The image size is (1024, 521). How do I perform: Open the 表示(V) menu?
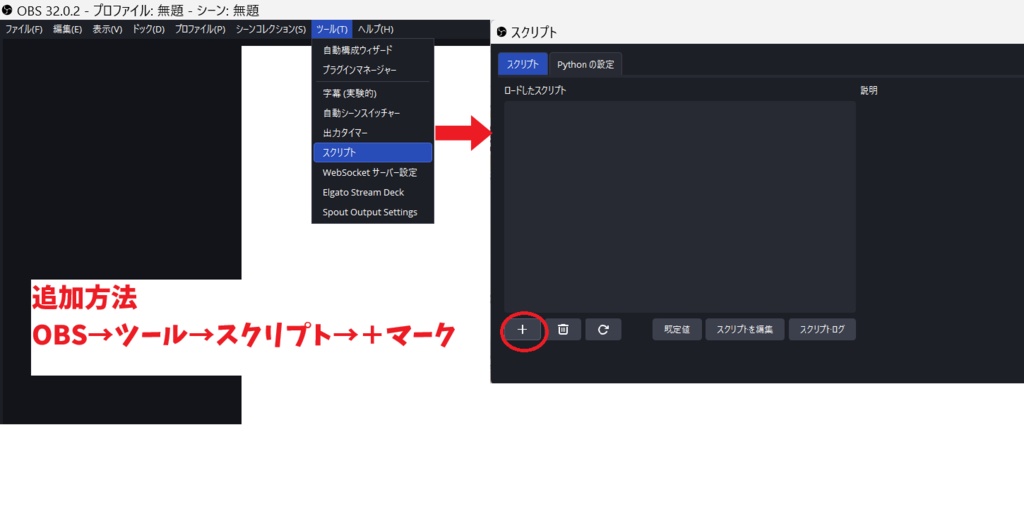[x=107, y=29]
